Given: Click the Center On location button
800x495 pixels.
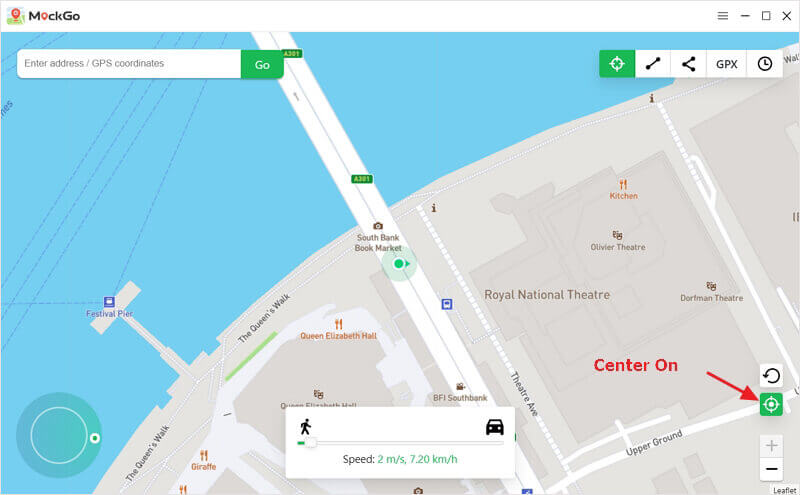Looking at the screenshot, I should (x=771, y=404).
